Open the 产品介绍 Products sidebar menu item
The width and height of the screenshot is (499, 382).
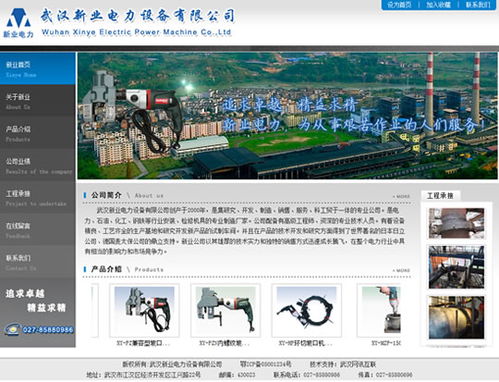pyautogui.click(x=38, y=133)
